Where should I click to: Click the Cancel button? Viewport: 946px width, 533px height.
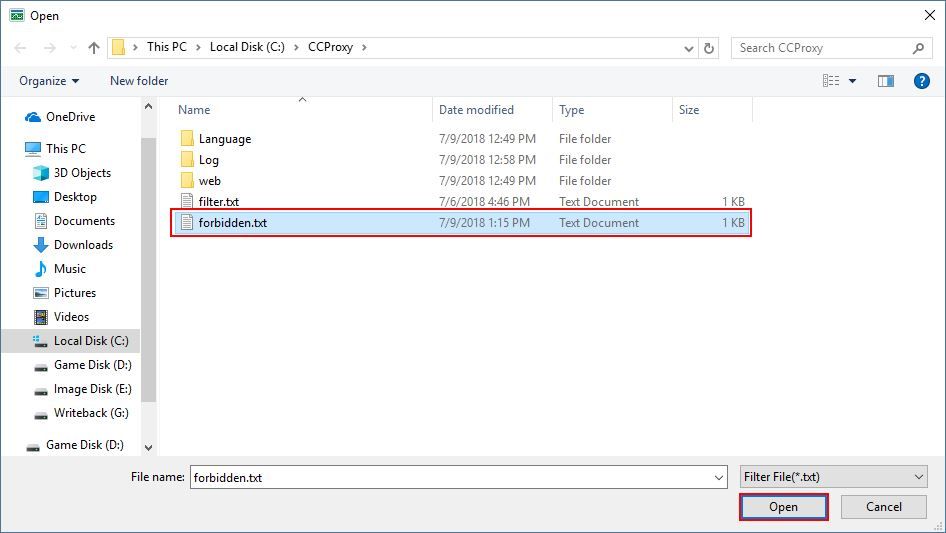point(884,507)
